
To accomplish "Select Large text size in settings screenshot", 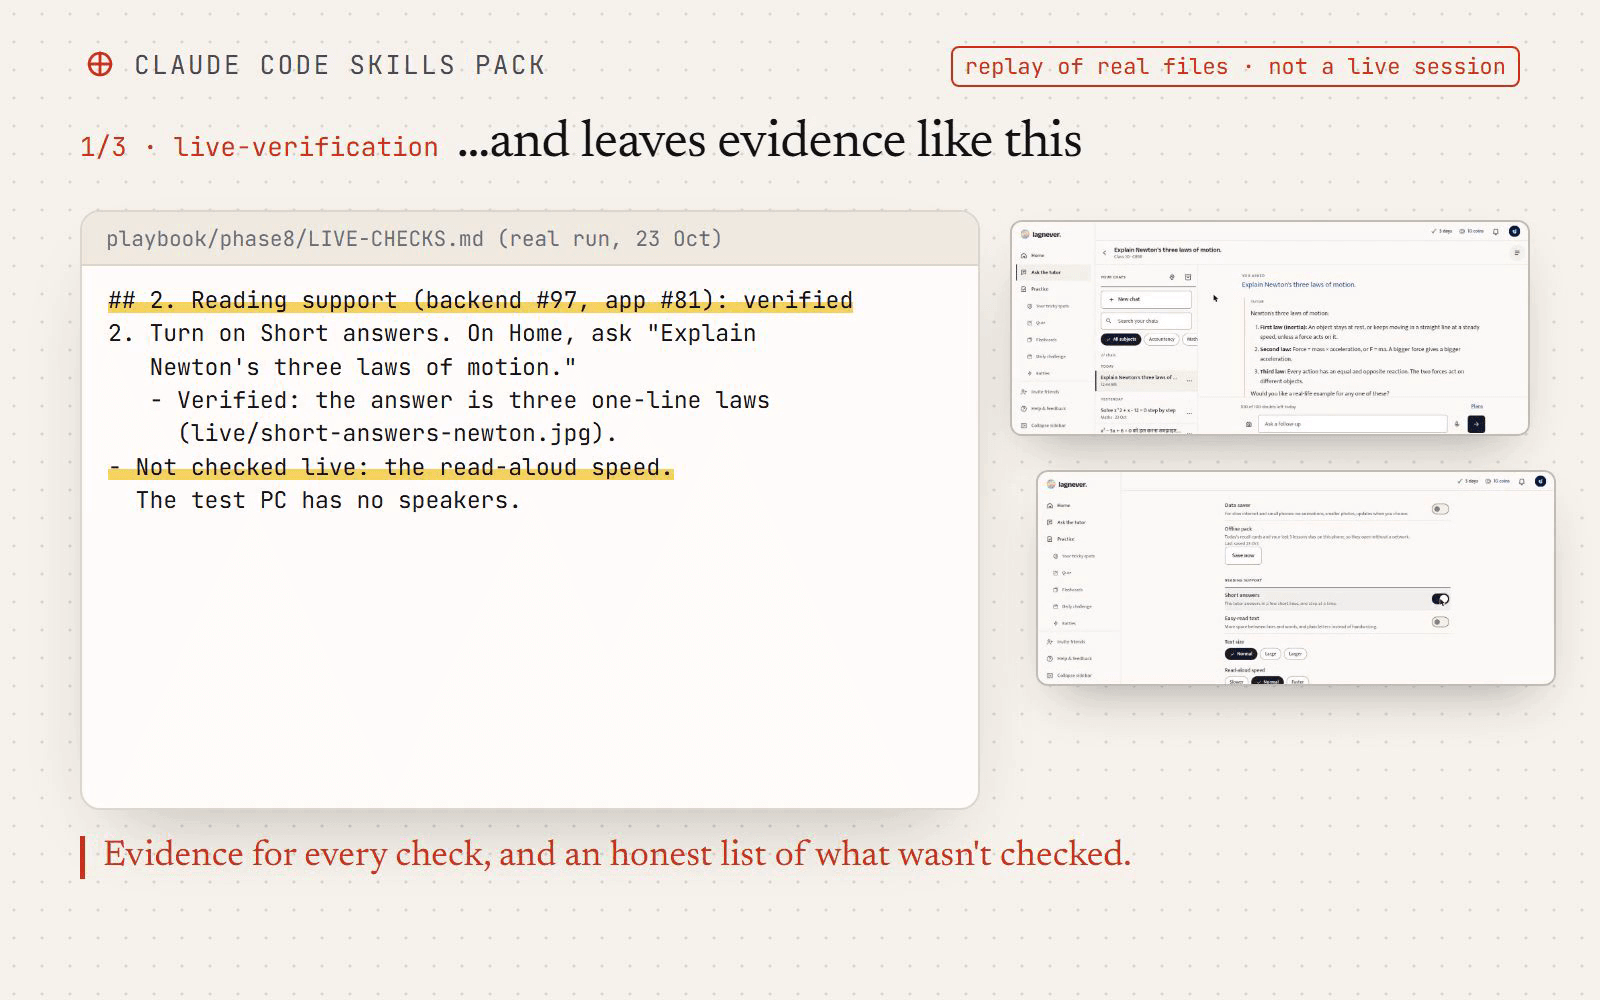I will click(1270, 654).
